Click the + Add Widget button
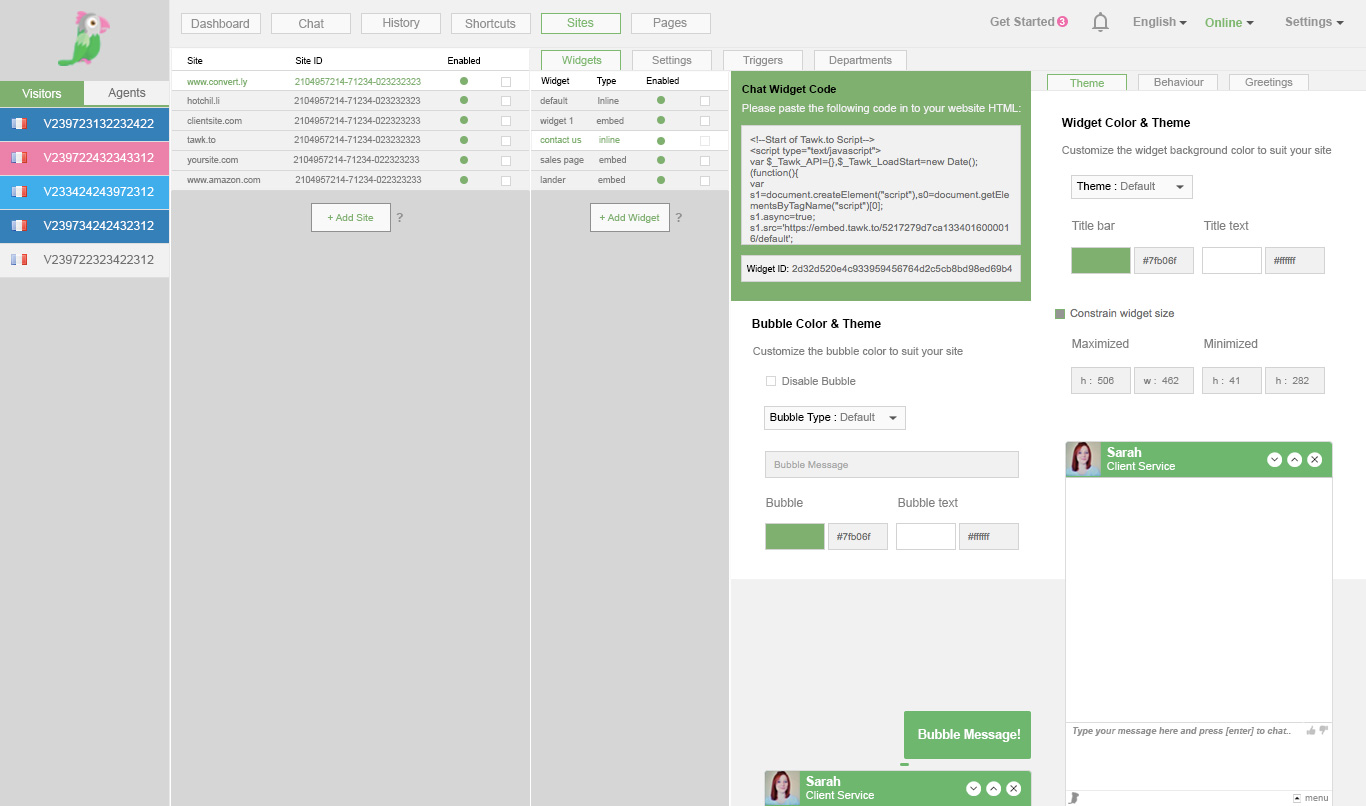 (630, 217)
